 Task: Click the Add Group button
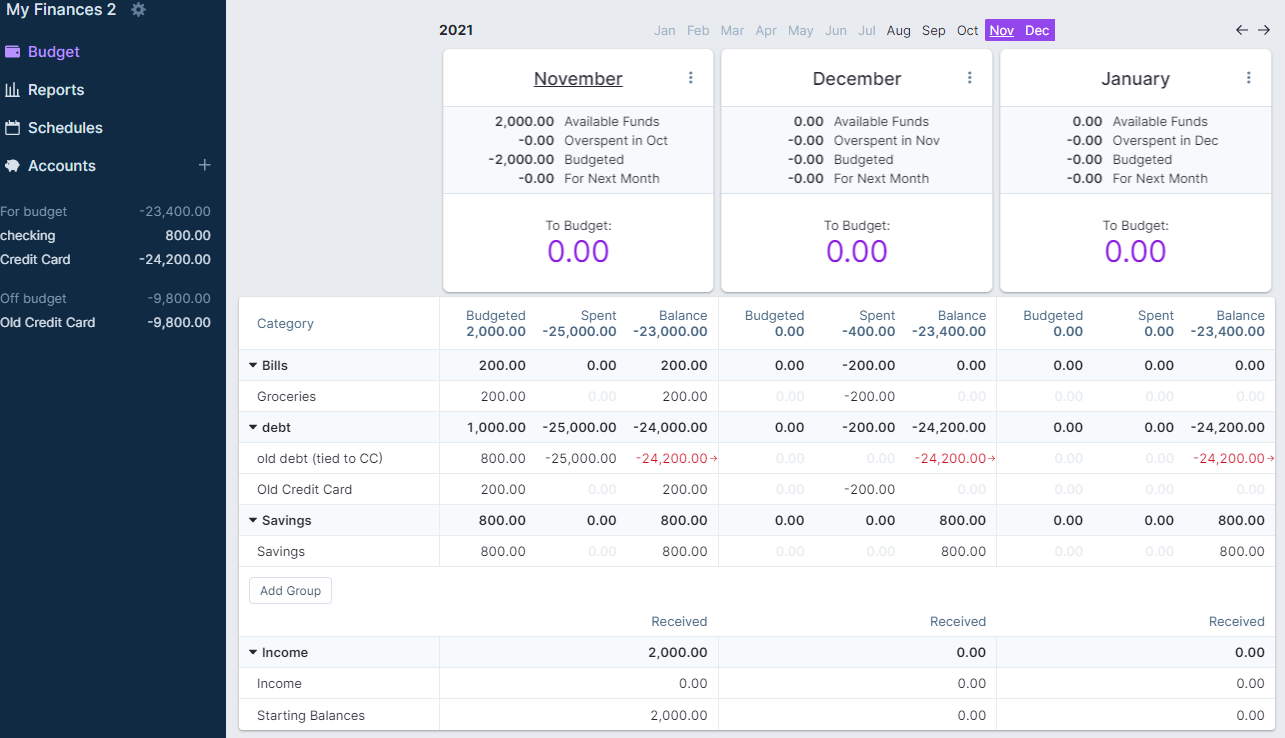pos(290,591)
